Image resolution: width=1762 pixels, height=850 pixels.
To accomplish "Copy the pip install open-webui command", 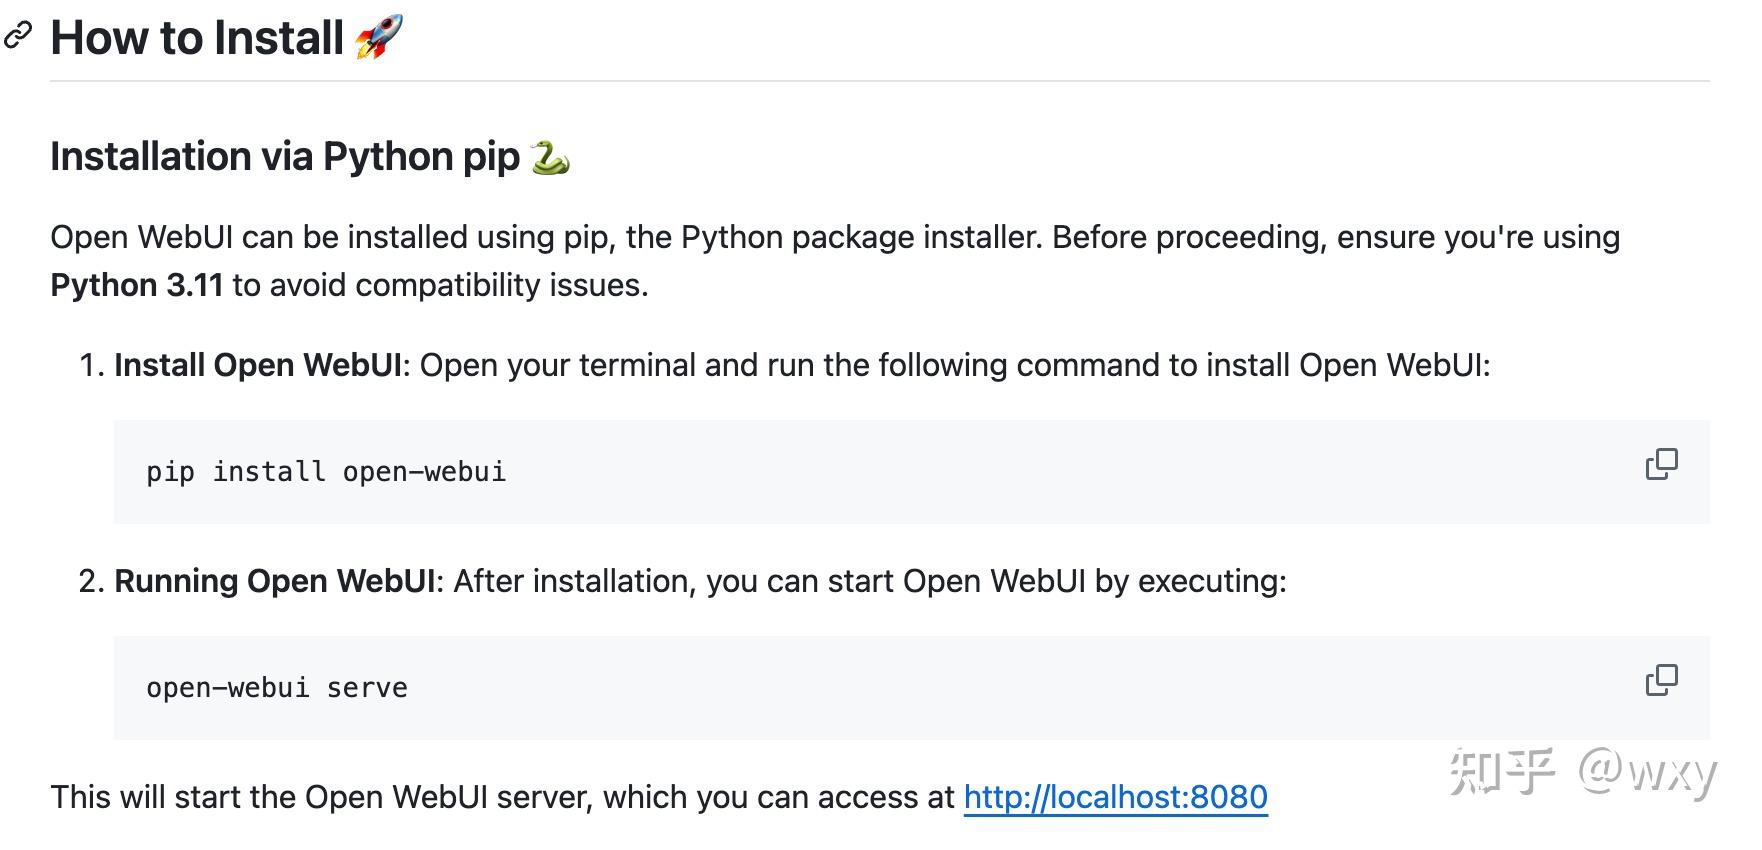I will click(x=1661, y=464).
